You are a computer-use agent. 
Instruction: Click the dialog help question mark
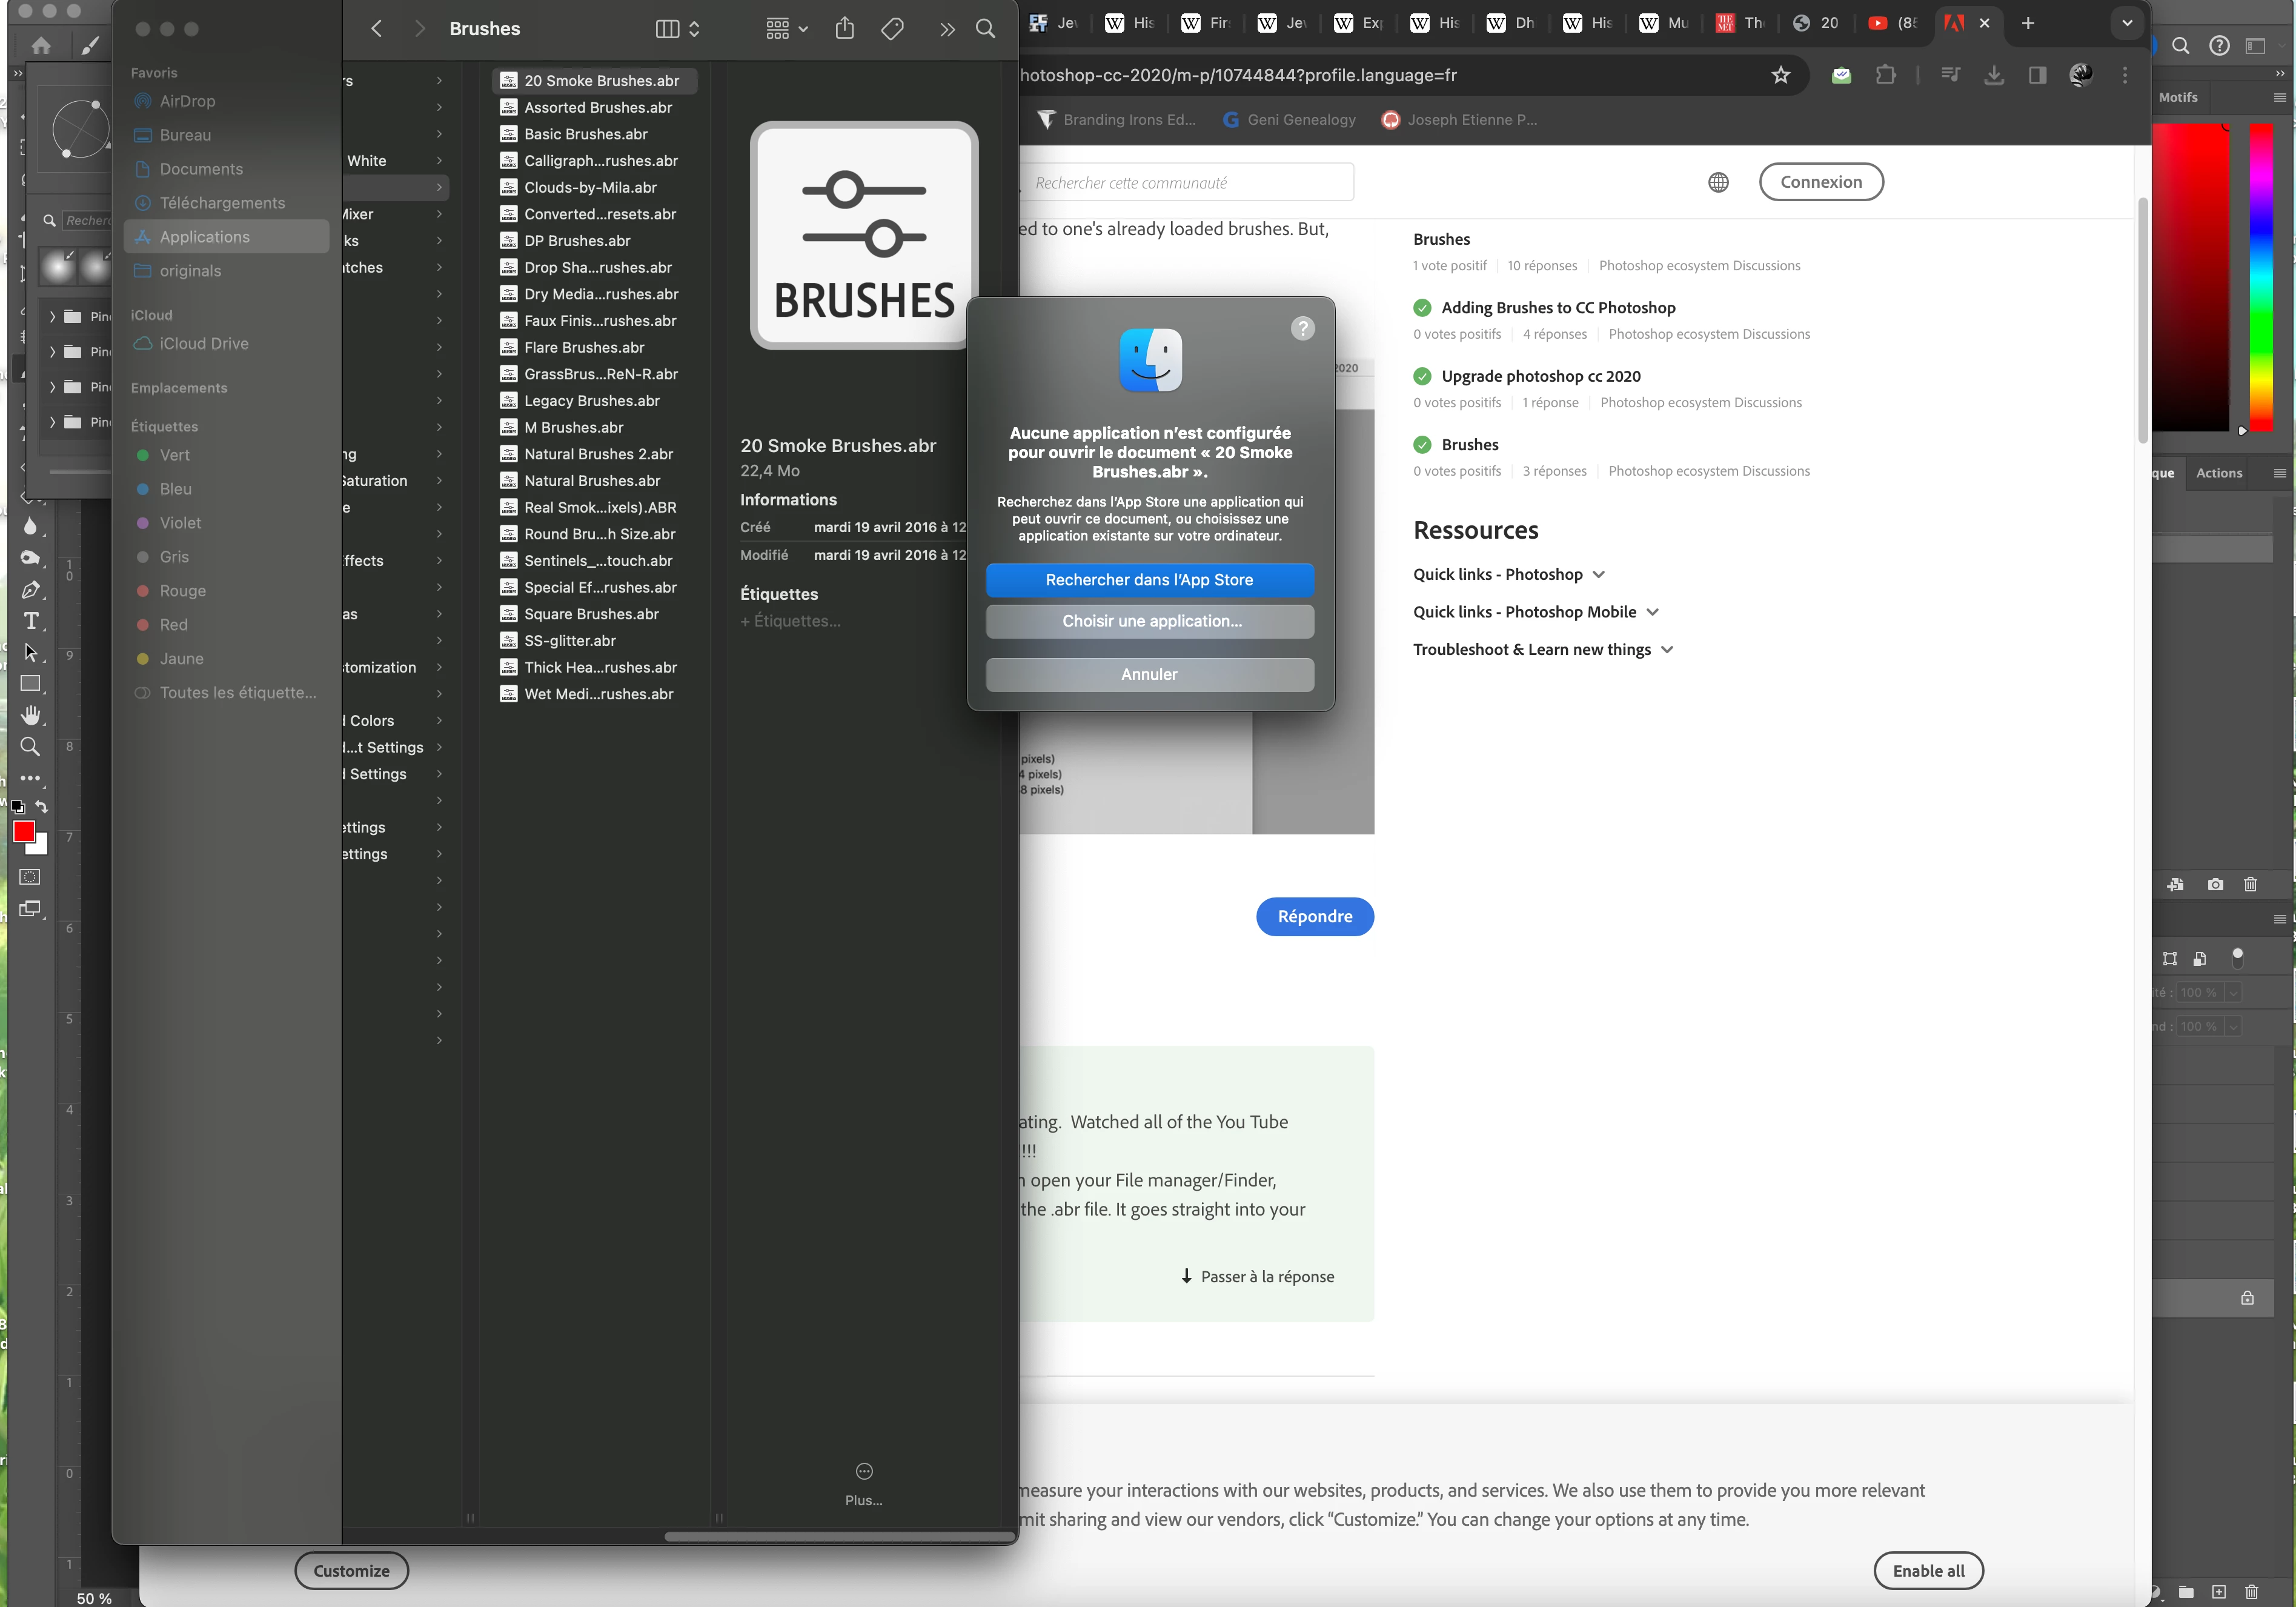pyautogui.click(x=1302, y=328)
